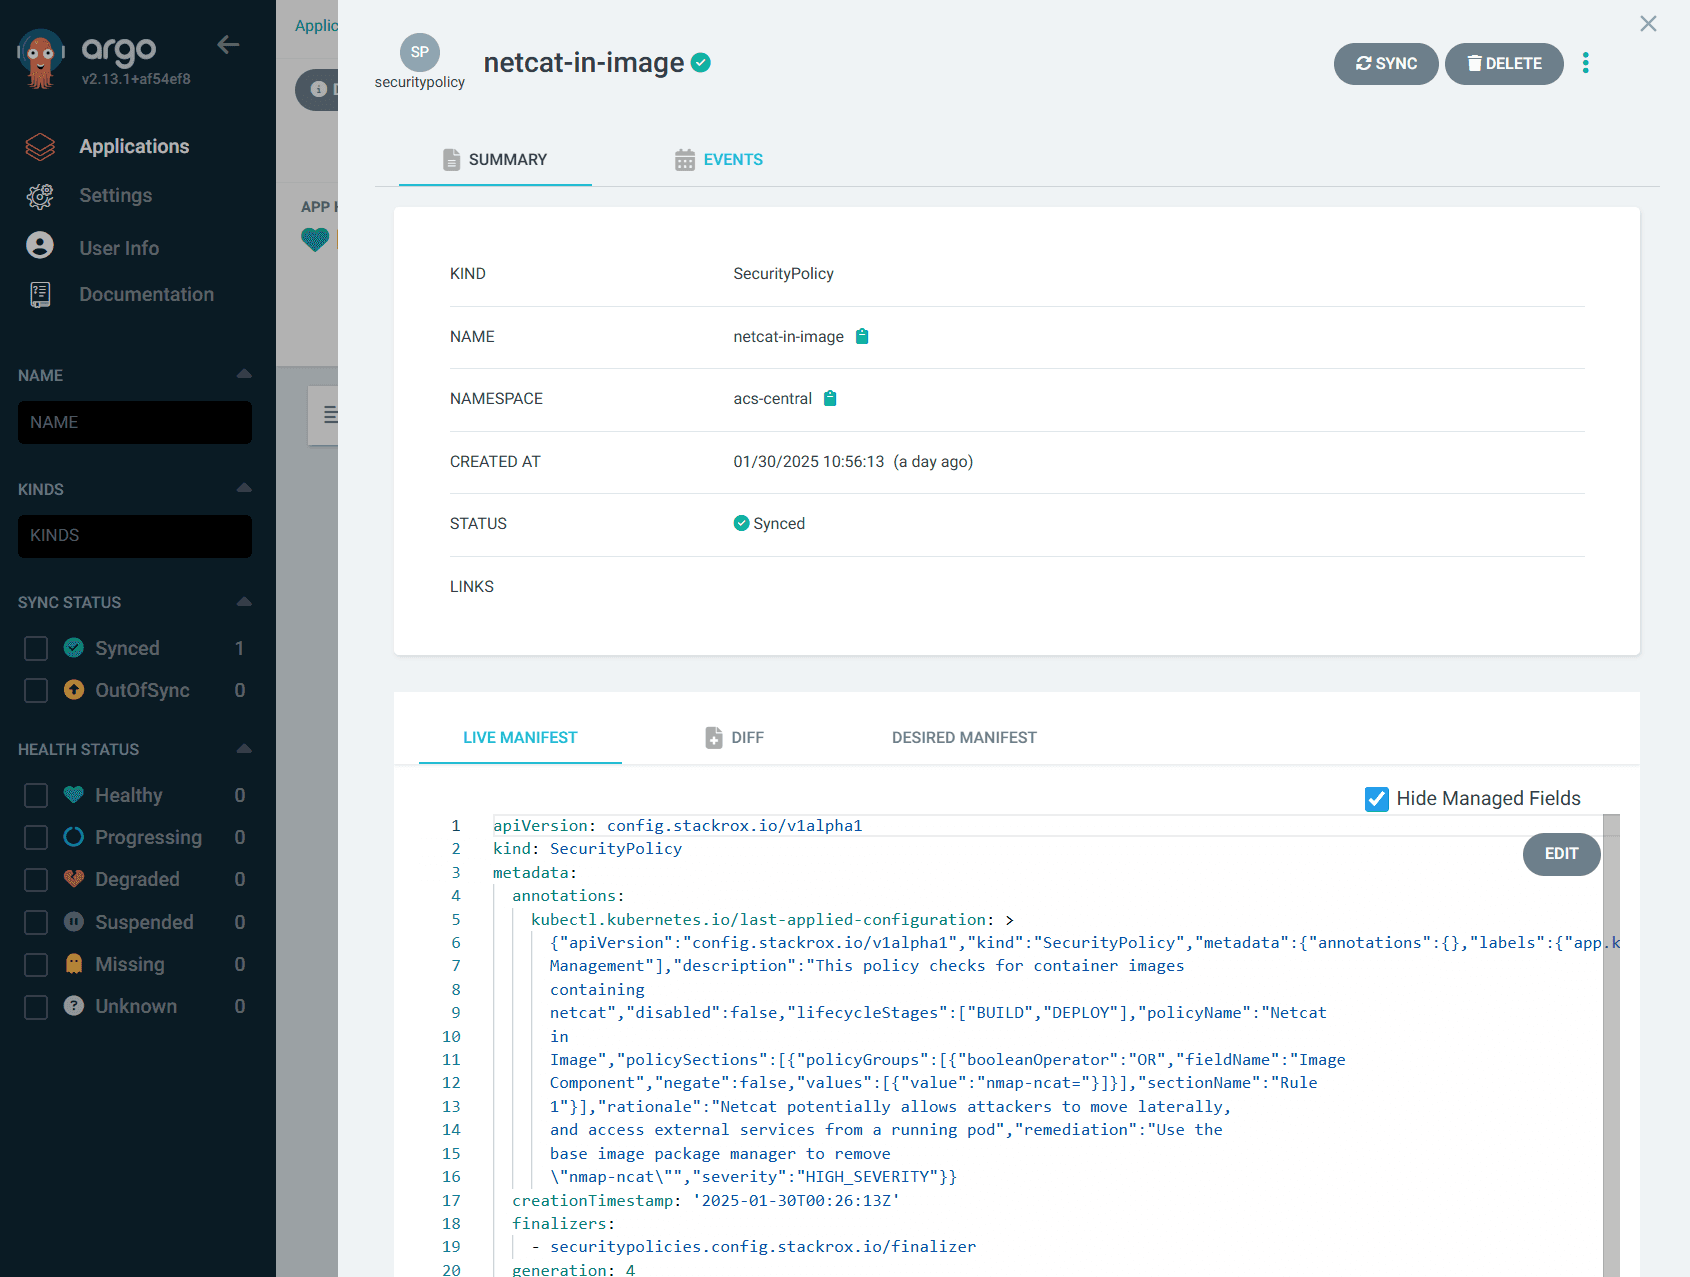Copy the namespace acs-central to clipboard
This screenshot has height=1277, width=1690.
(x=830, y=398)
